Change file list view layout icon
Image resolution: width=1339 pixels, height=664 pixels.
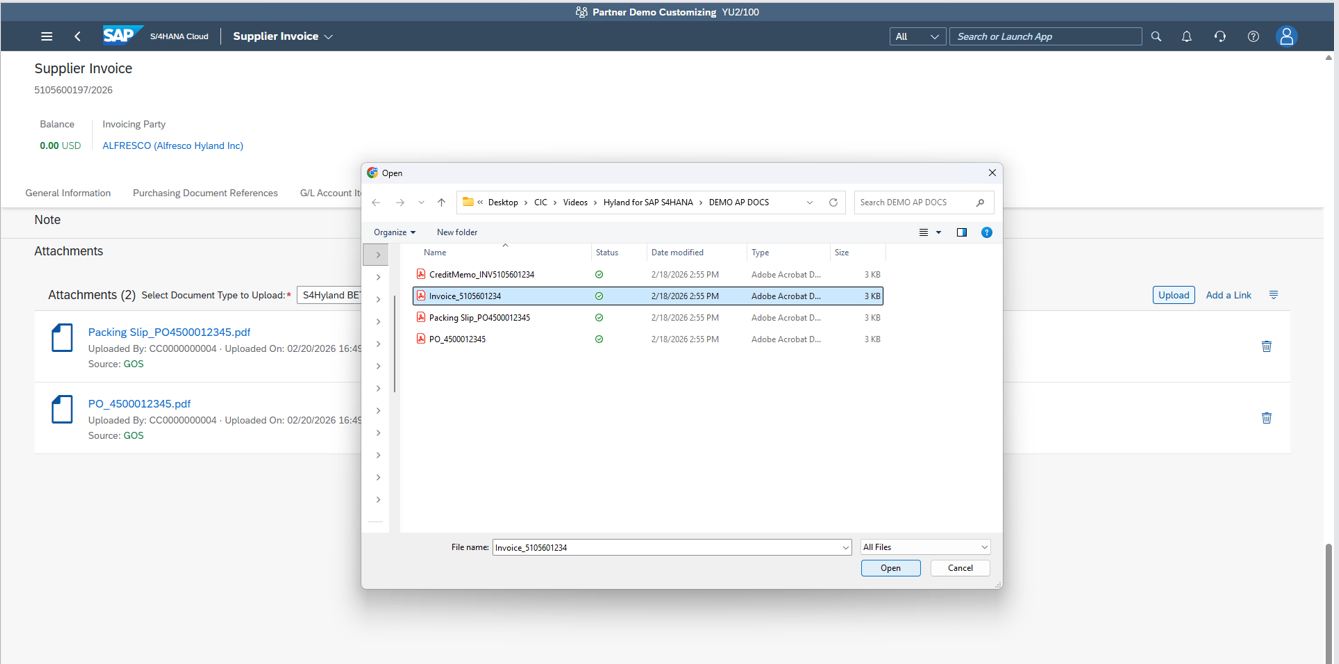coord(924,232)
